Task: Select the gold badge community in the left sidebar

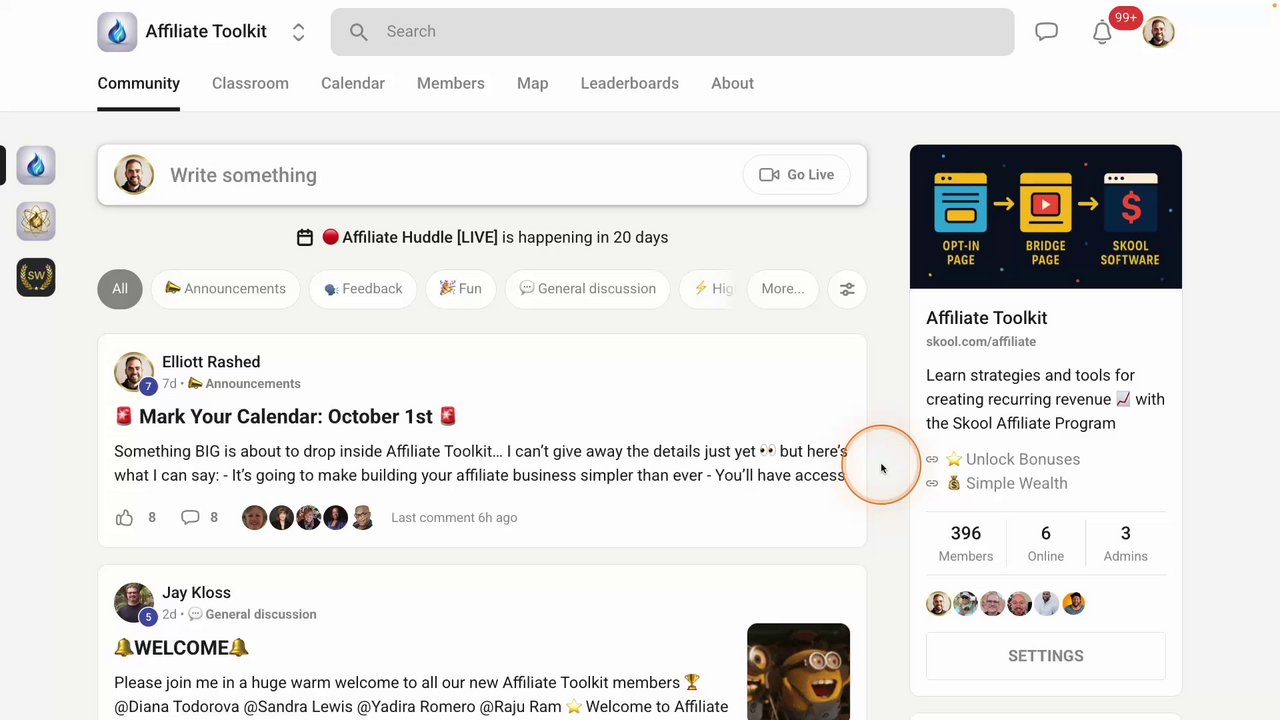Action: point(36,221)
